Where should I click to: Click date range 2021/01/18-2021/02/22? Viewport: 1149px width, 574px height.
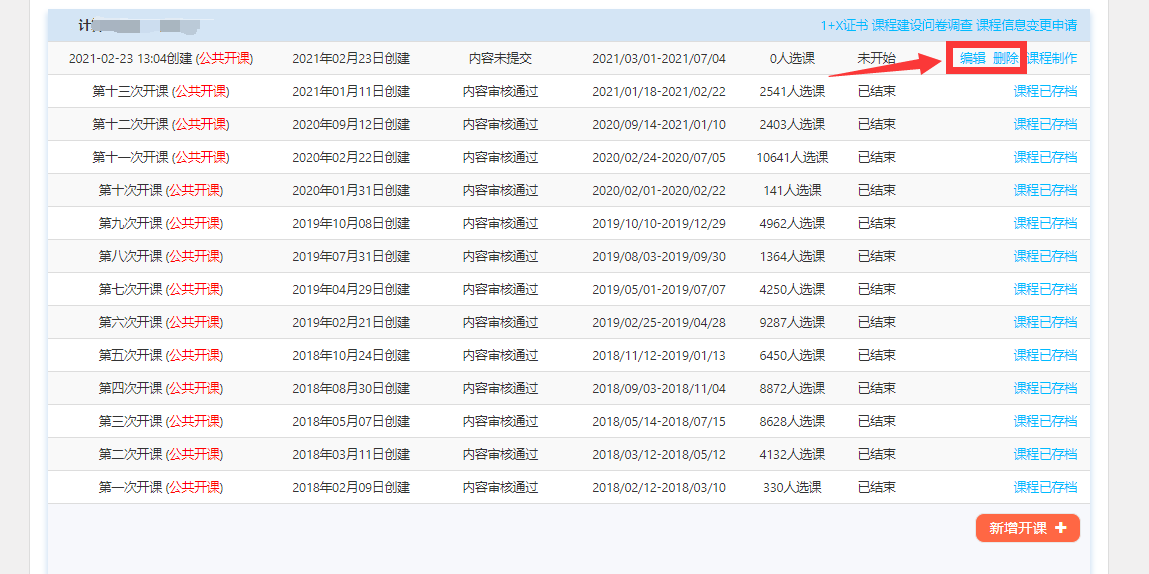click(659, 92)
